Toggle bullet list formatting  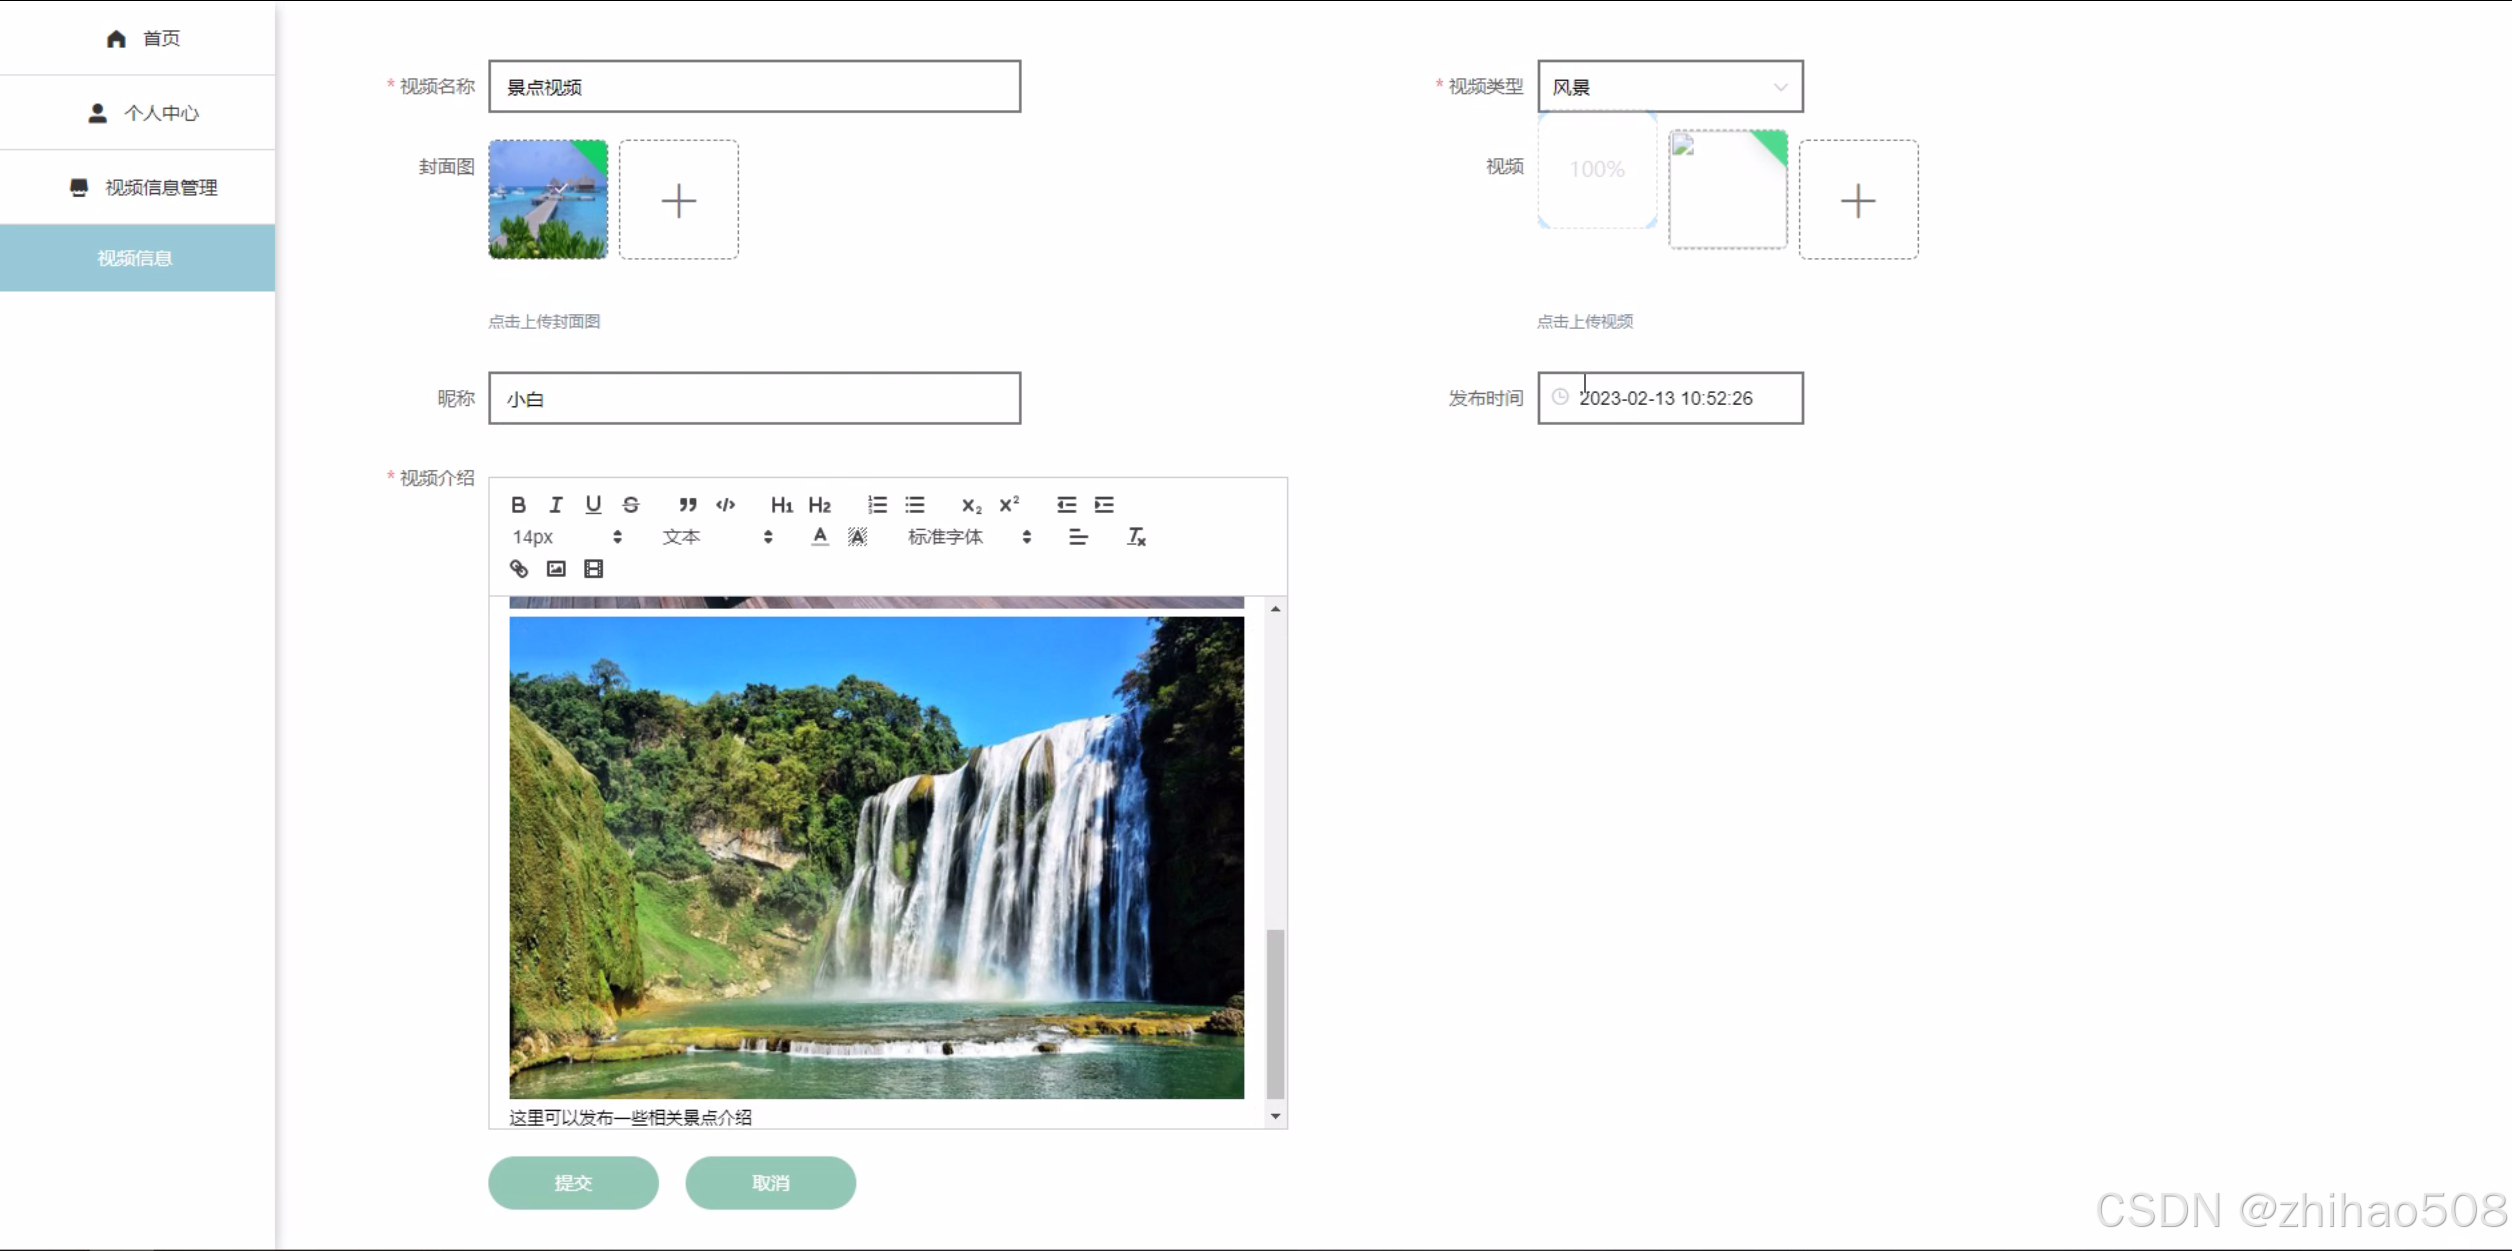[x=915, y=505]
